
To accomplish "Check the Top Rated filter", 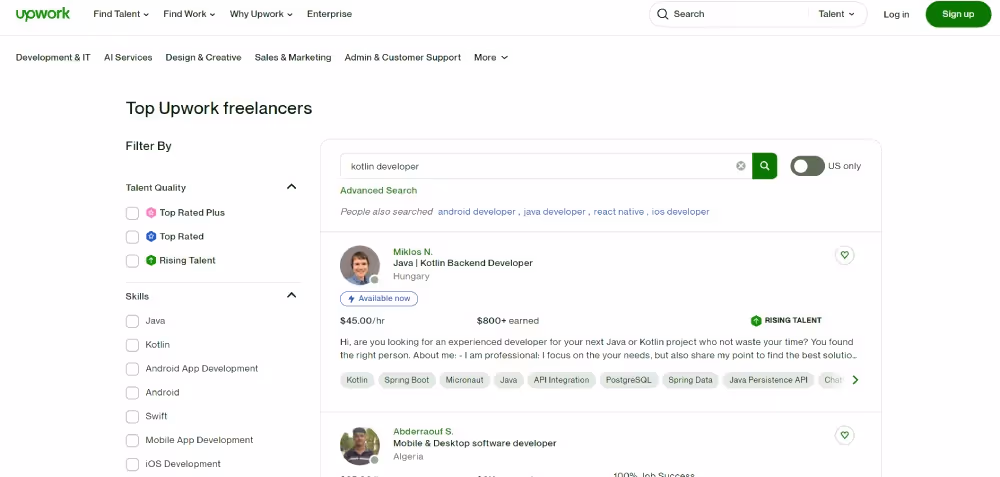I will pos(132,237).
